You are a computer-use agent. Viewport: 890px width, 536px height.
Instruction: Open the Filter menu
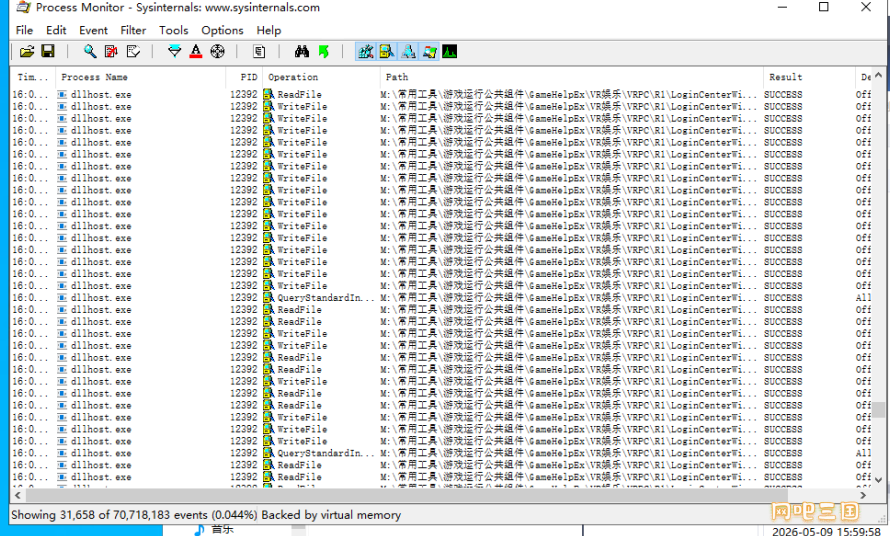133,30
